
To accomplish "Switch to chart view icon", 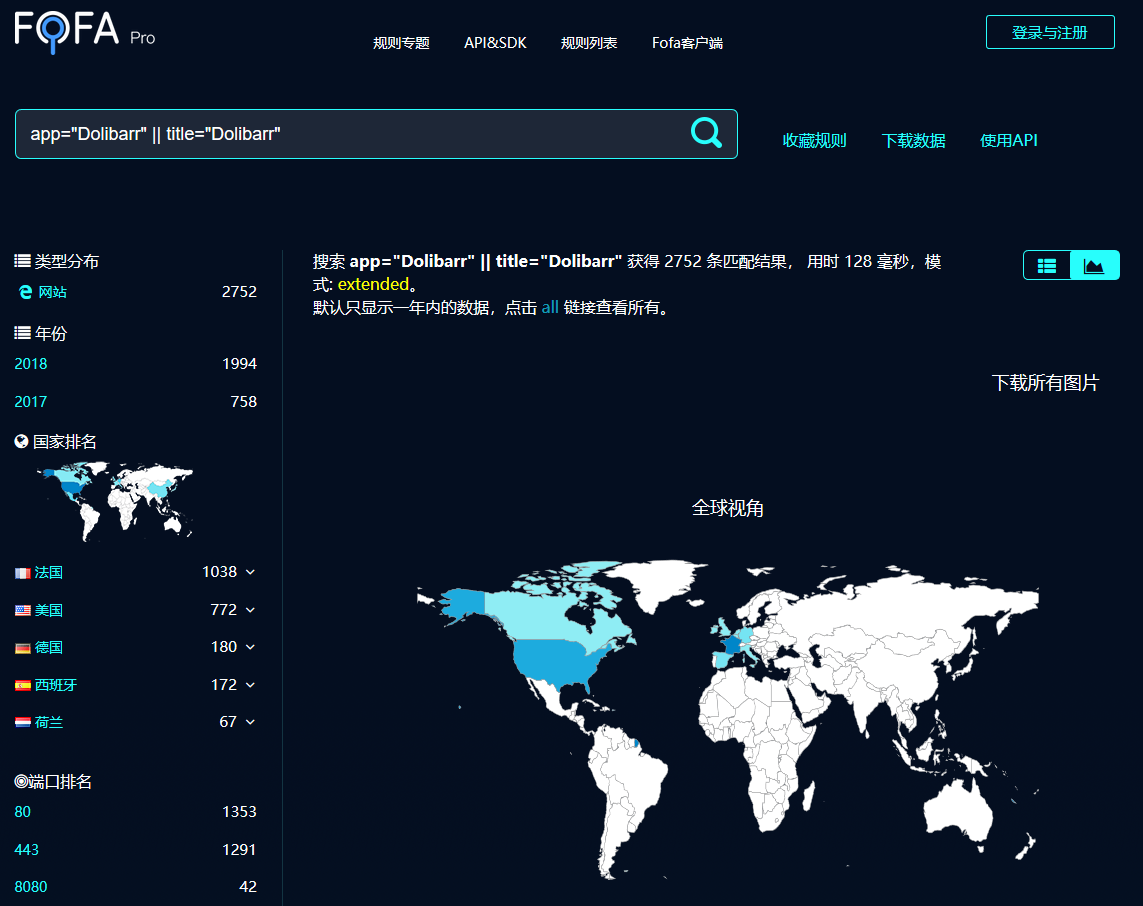I will [1094, 265].
